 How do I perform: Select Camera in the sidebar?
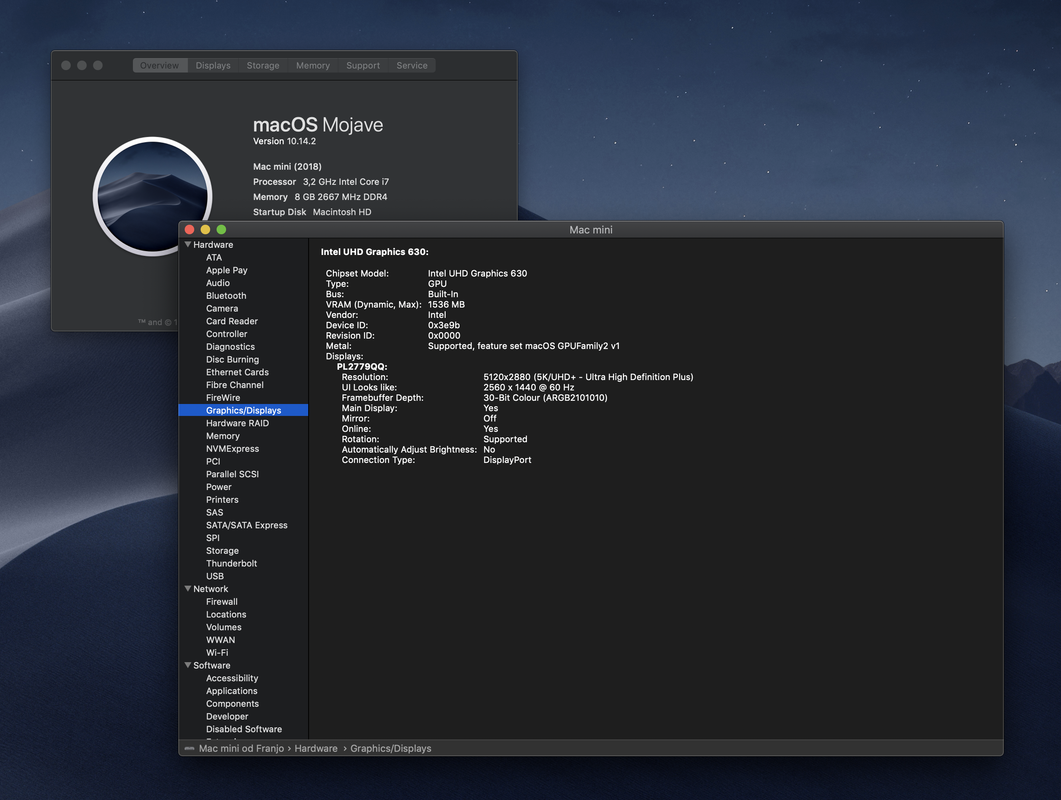point(222,309)
